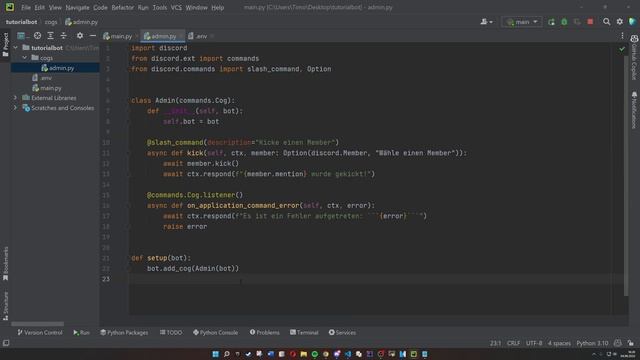This screenshot has height=360, width=640.
Task: Open the Run tool window
Action: [81, 333]
